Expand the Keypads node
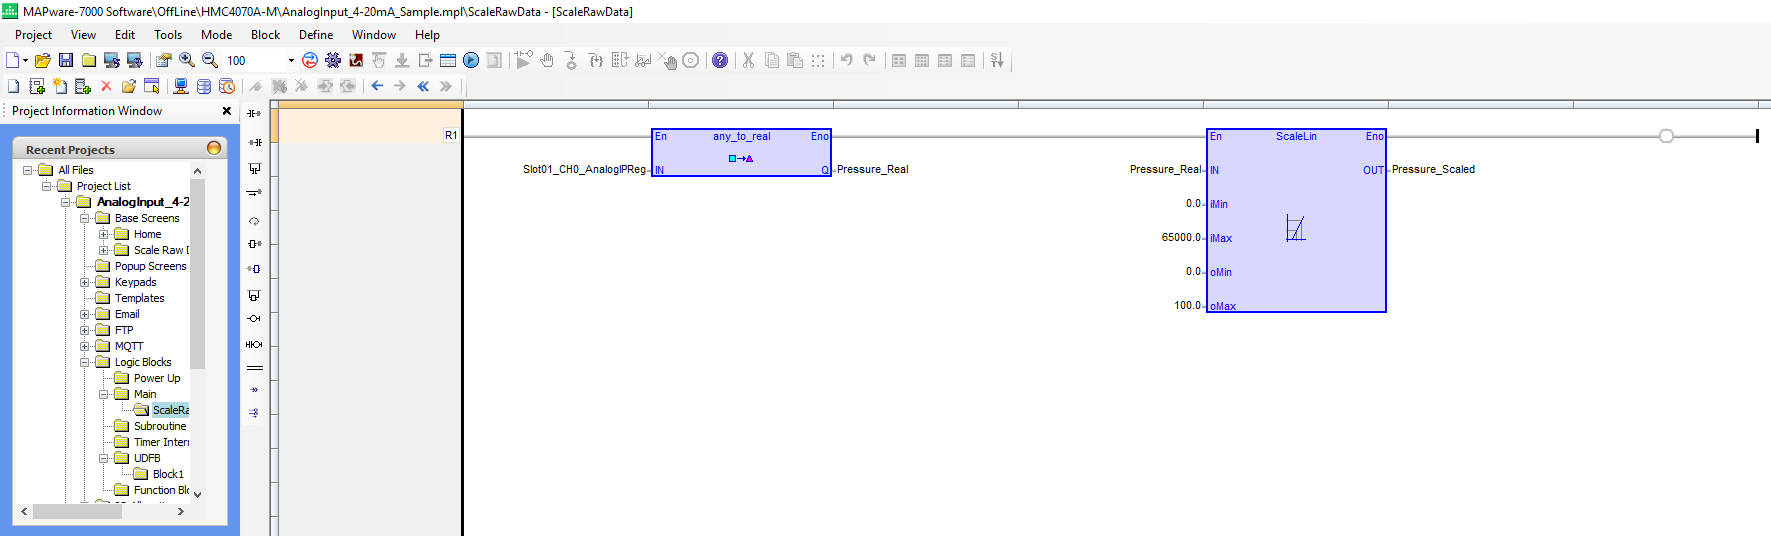The height and width of the screenshot is (536, 1771). (x=85, y=282)
